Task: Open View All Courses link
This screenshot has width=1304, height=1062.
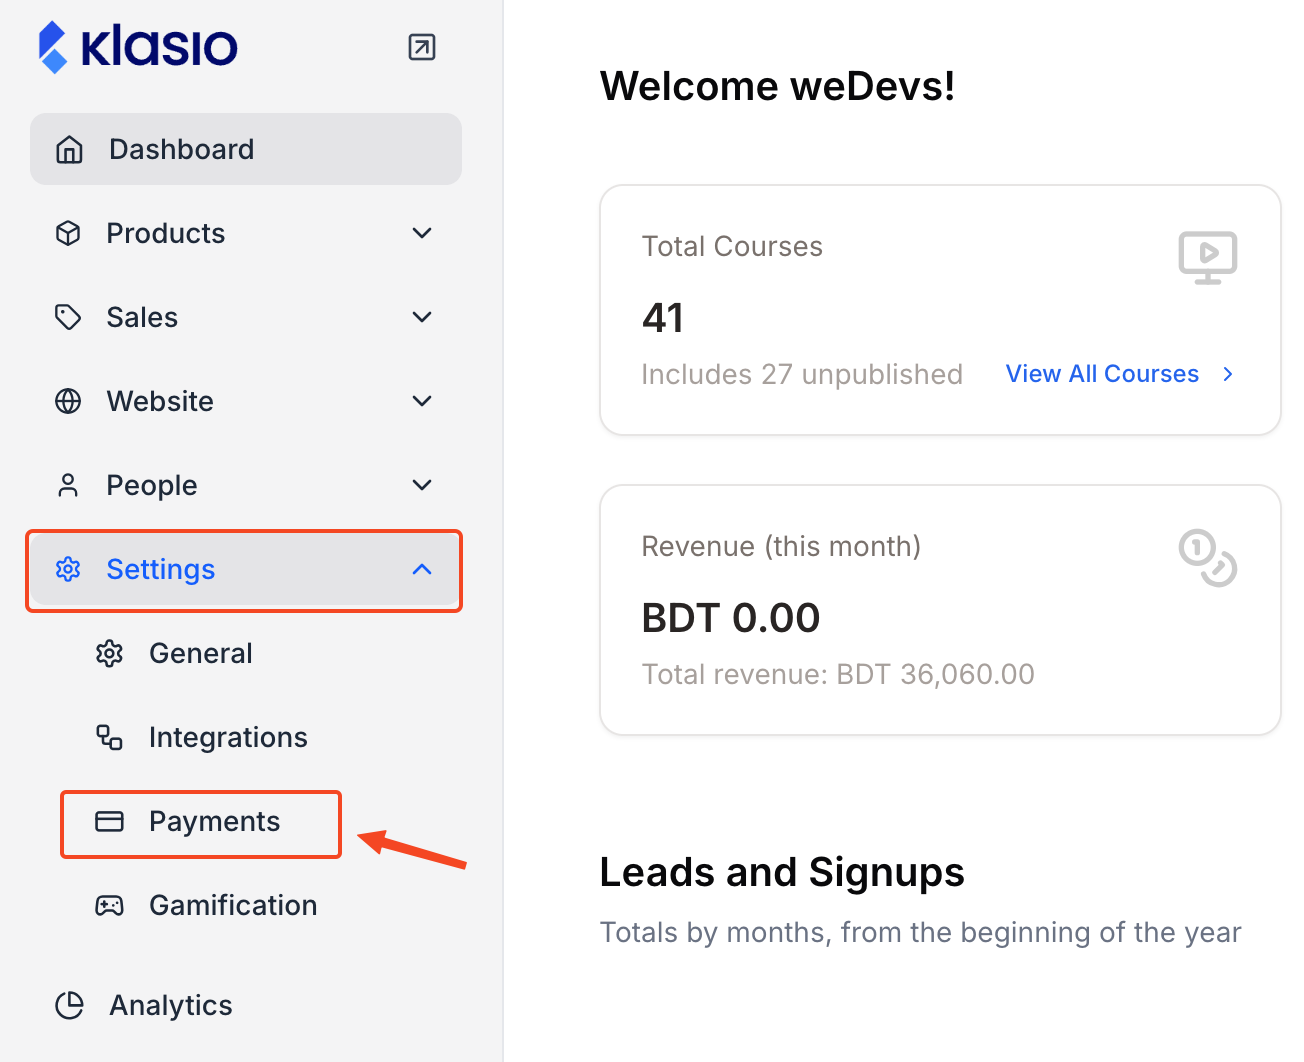Action: [x=1101, y=373]
